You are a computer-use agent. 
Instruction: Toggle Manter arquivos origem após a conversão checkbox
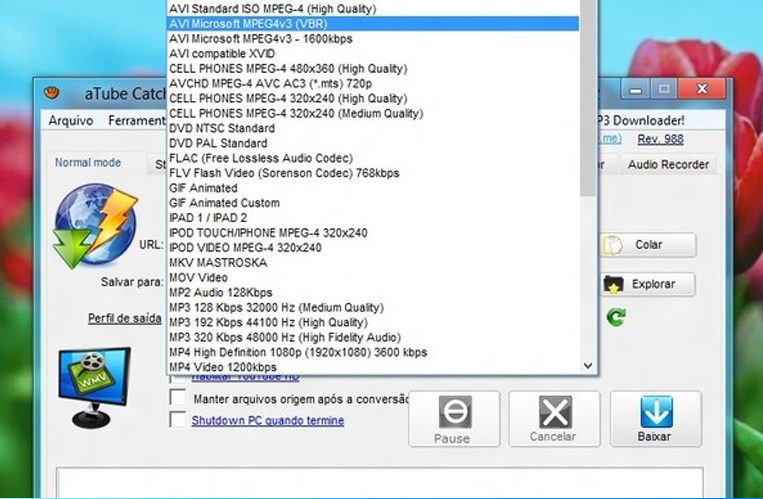[x=178, y=397]
